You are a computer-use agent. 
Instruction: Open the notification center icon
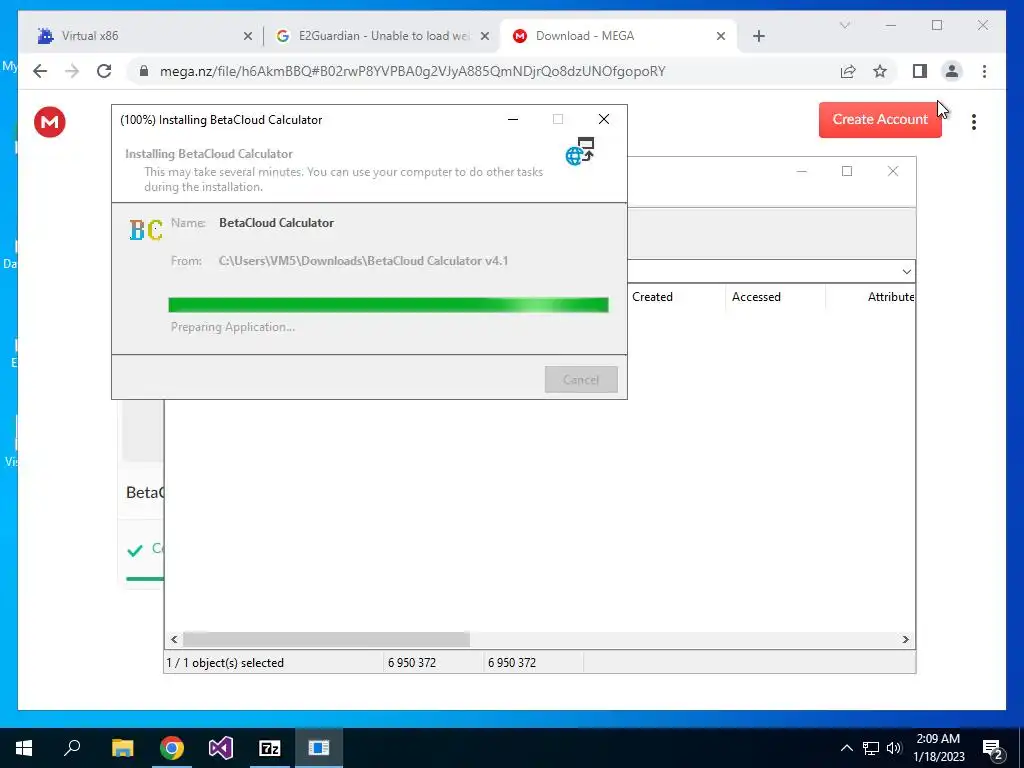tap(992, 749)
